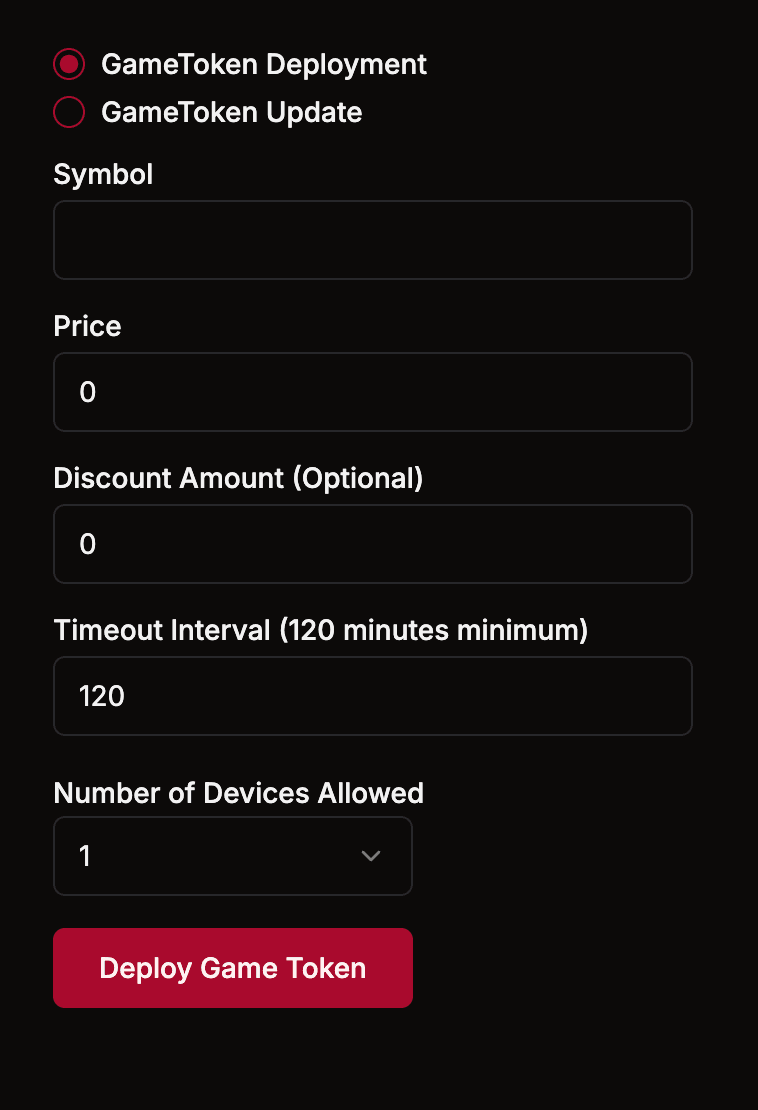Open the Number of Devices Allowed dropdown
Viewport: 758px width, 1110px height.
coord(233,856)
